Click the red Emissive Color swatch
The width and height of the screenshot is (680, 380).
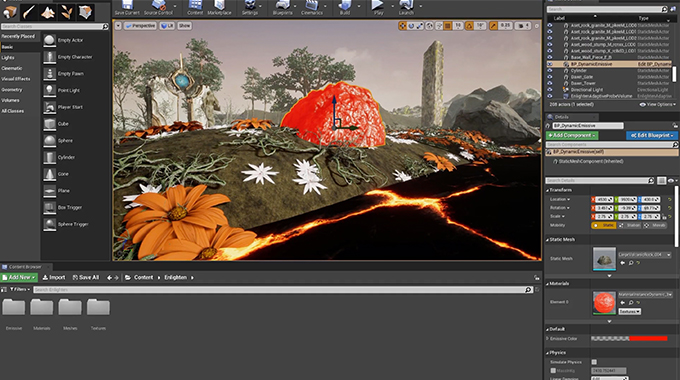pyautogui.click(x=648, y=338)
